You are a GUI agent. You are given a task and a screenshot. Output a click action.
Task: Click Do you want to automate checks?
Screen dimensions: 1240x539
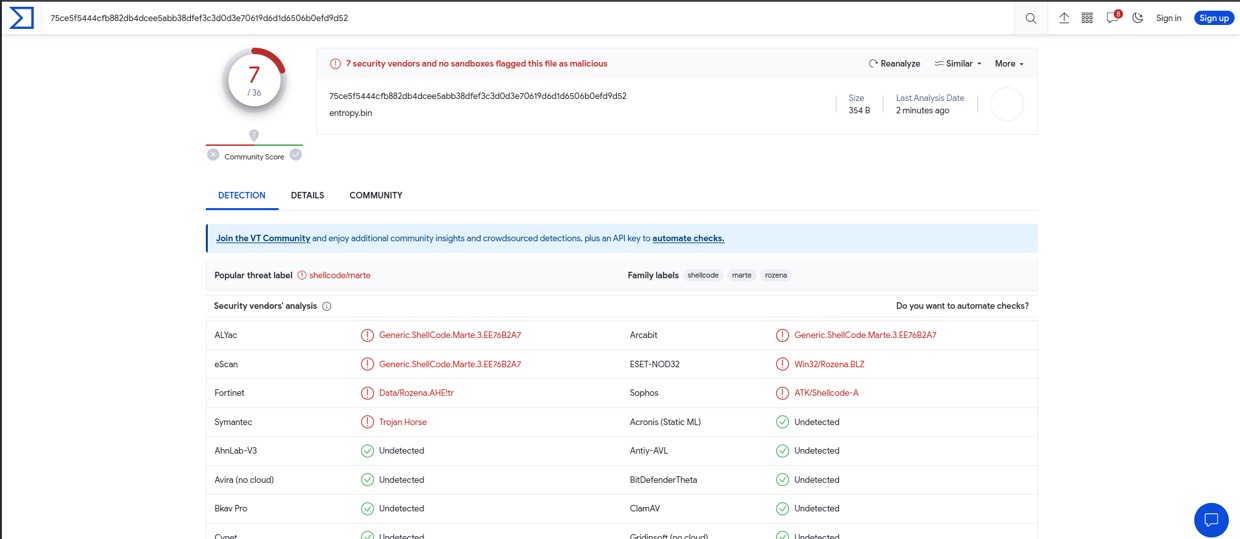point(962,306)
